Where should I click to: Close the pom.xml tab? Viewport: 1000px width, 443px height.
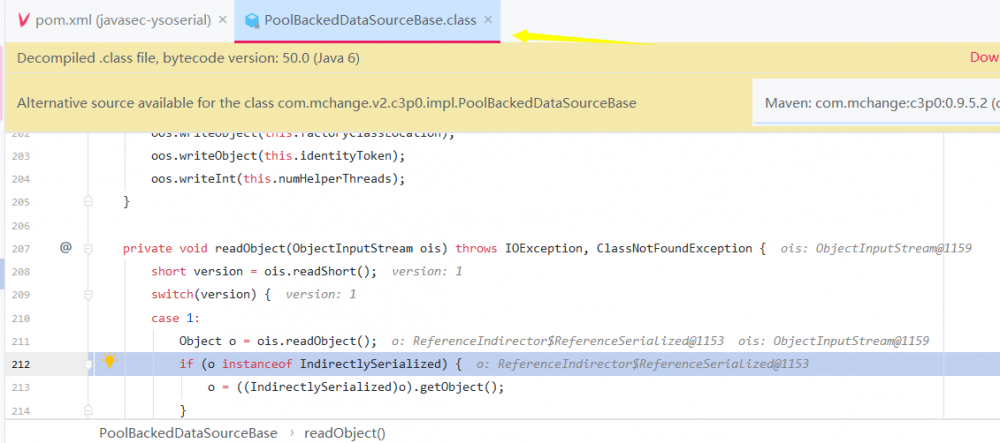pyautogui.click(x=223, y=20)
